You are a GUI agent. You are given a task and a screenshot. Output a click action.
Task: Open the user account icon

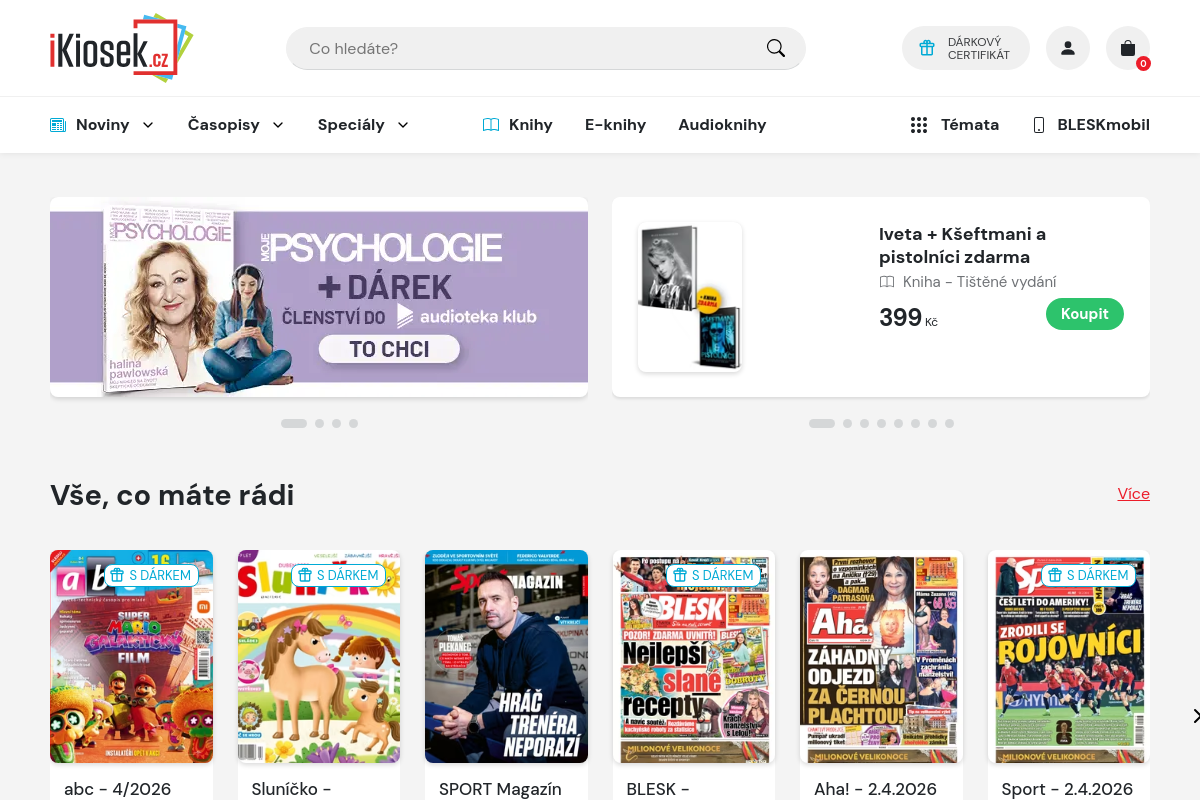[1067, 48]
